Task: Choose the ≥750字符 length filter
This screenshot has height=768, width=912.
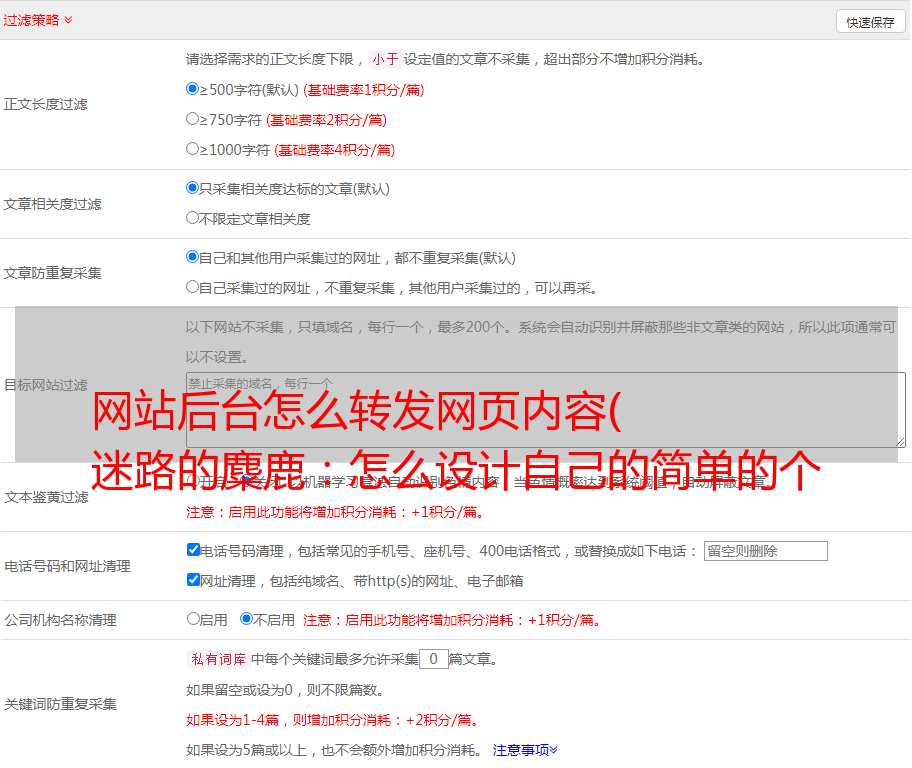Action: (193, 119)
